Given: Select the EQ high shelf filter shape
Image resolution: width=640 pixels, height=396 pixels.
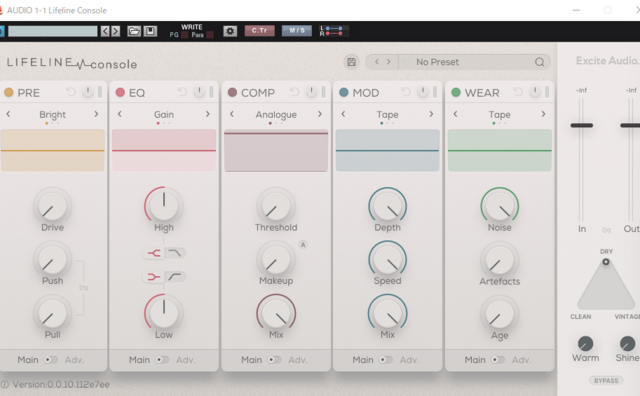Looking at the screenshot, I should 175,253.
